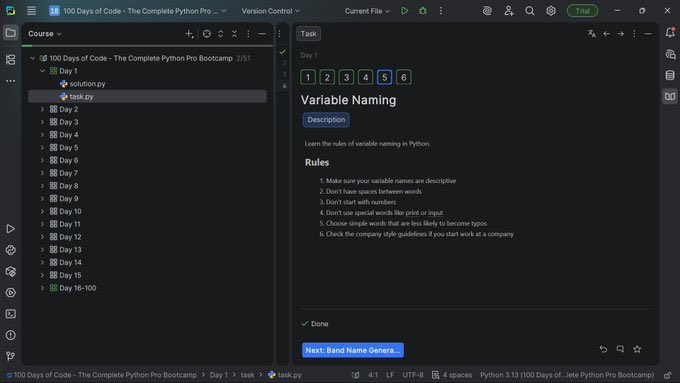Go to next task arrow
The height and width of the screenshot is (383, 680).
click(621, 33)
